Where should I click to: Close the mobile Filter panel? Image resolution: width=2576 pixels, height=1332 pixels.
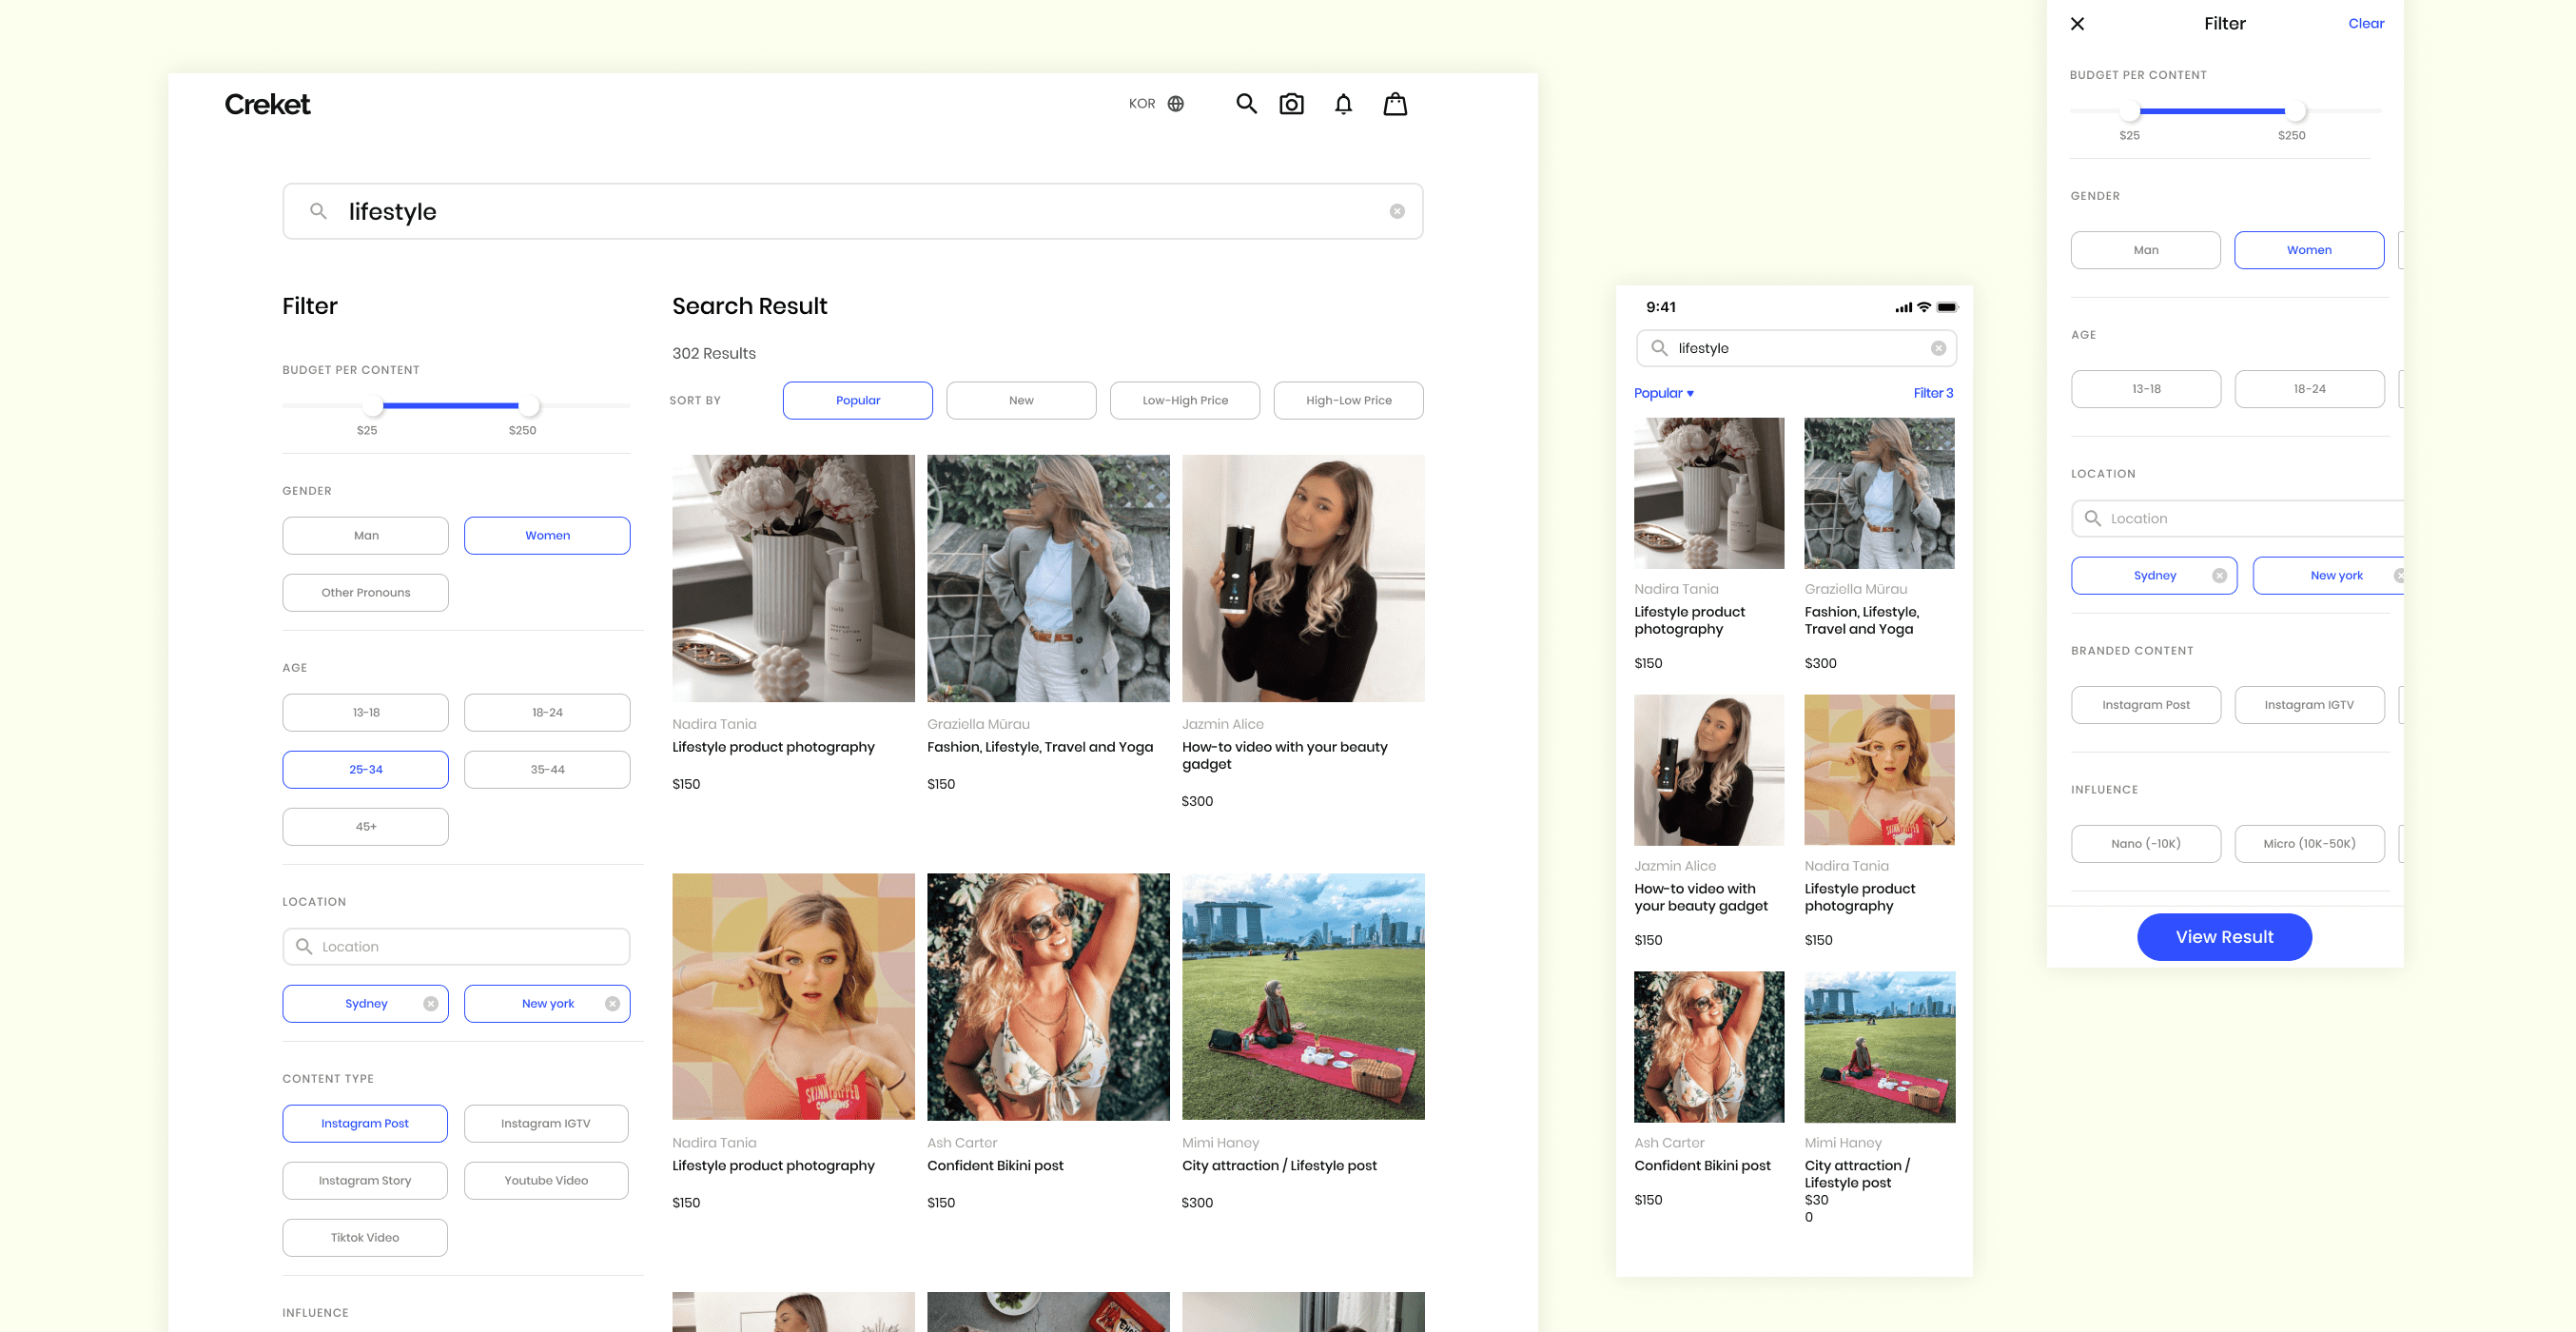[x=2077, y=23]
